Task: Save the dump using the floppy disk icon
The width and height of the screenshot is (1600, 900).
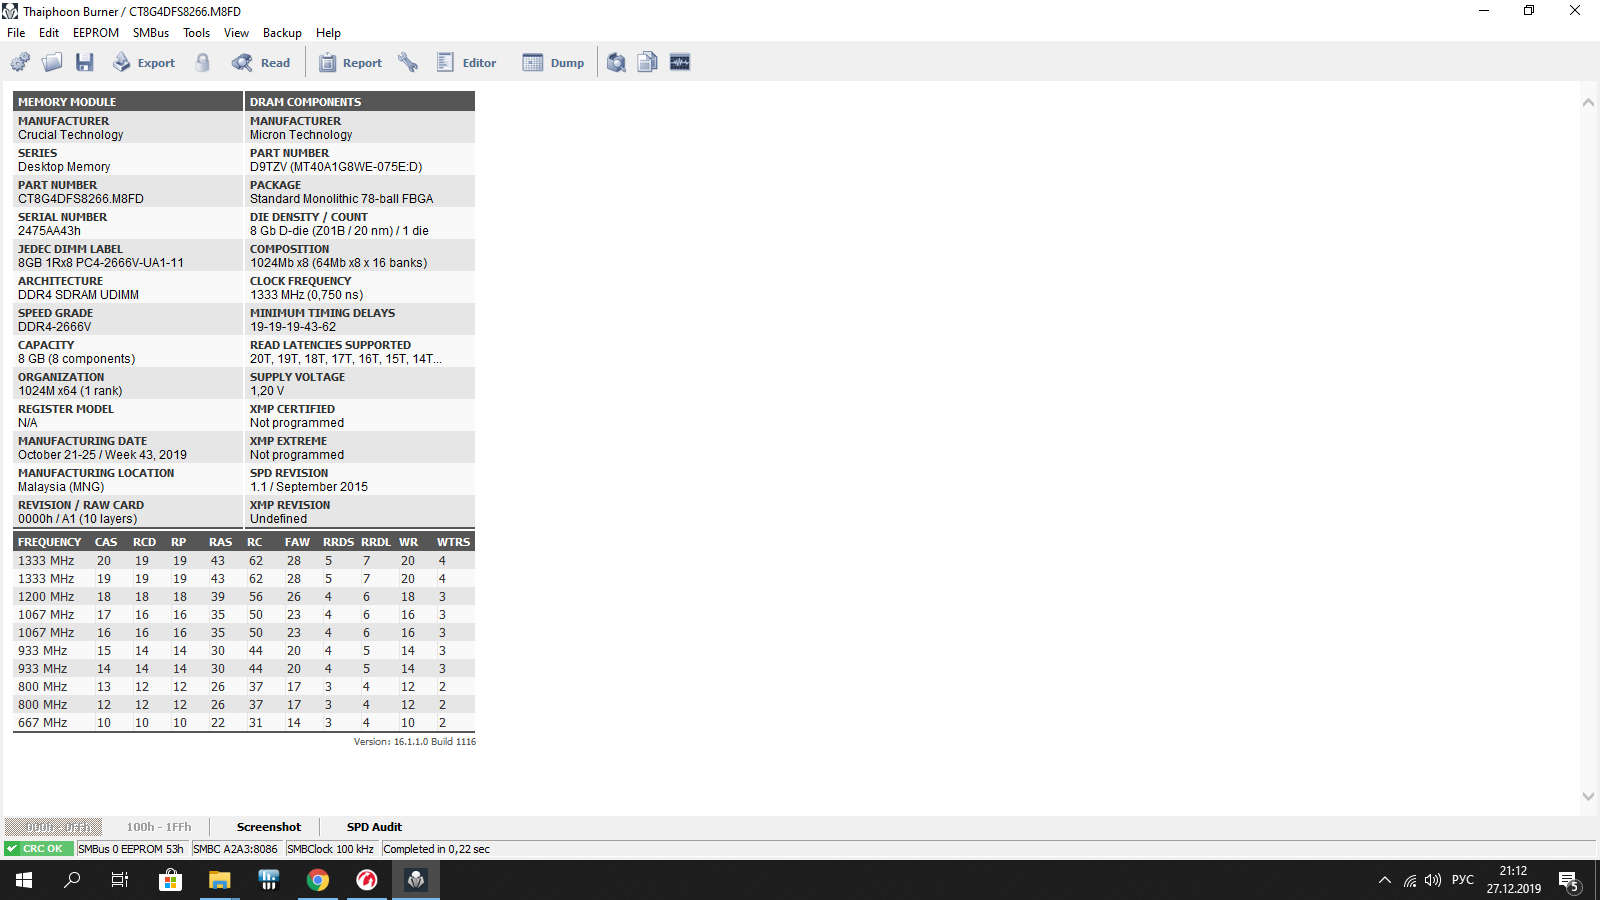Action: (85, 63)
